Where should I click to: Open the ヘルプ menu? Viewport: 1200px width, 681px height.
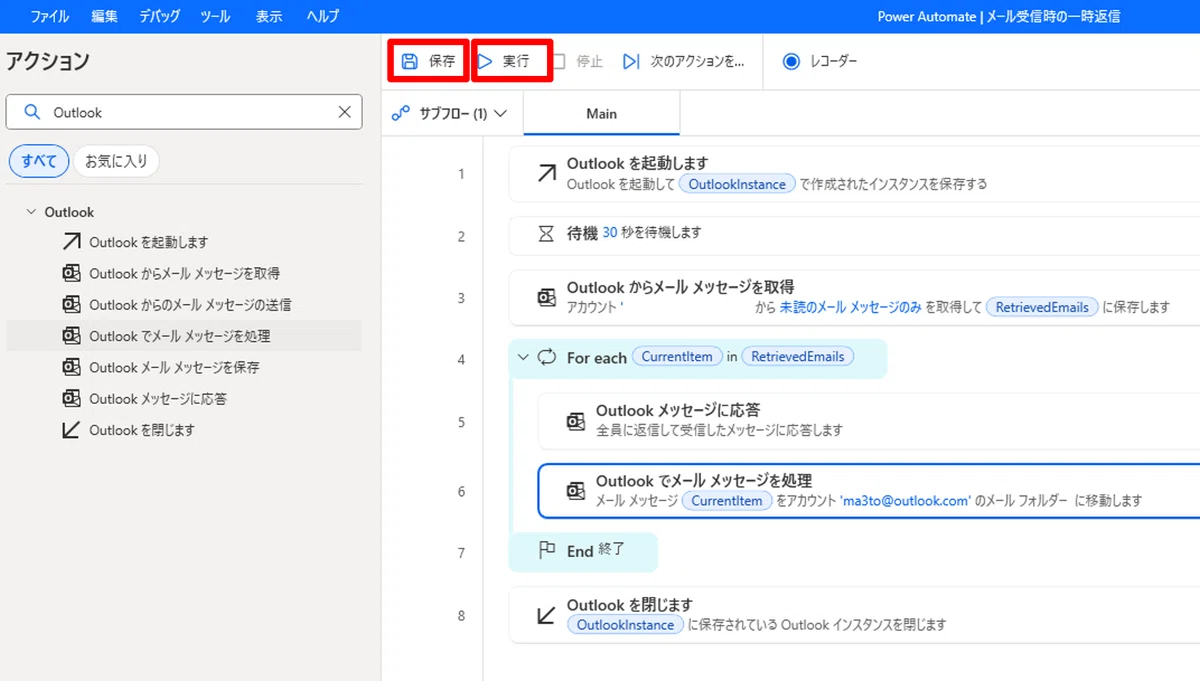point(323,16)
